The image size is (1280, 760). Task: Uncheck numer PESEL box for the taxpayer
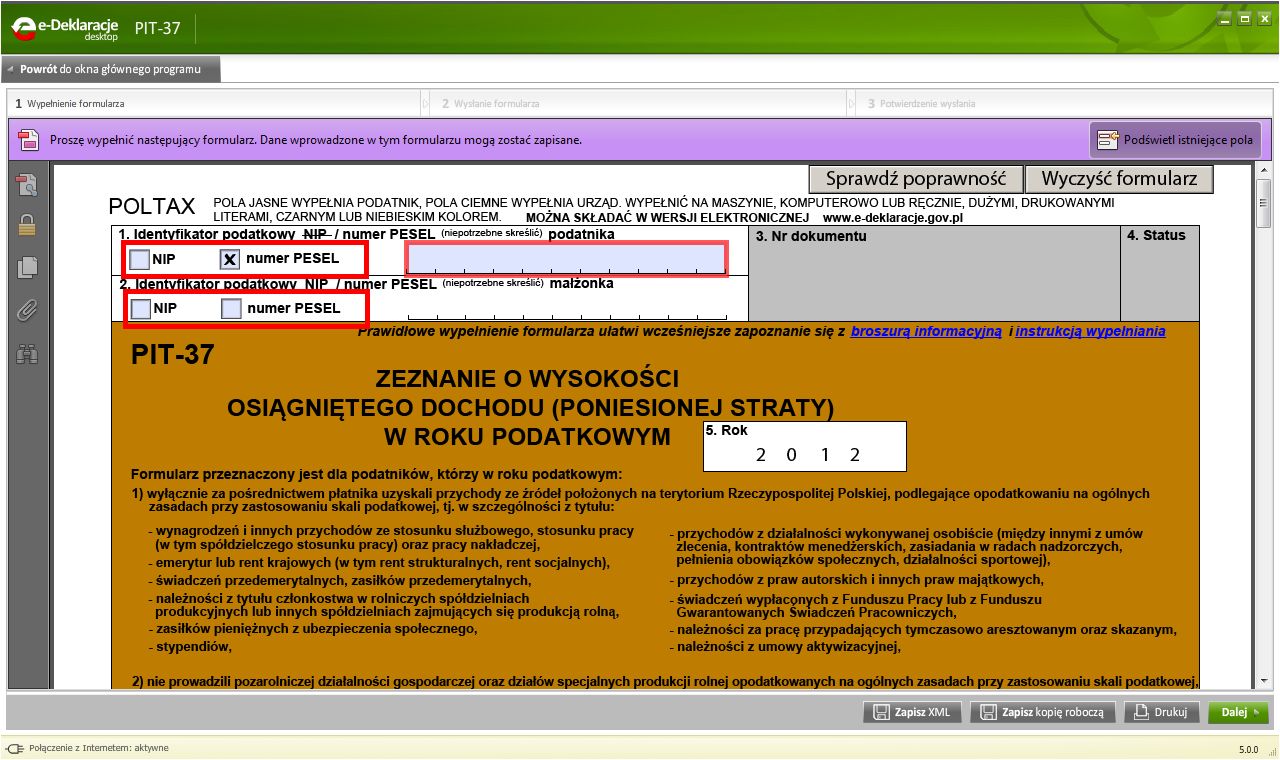230,259
